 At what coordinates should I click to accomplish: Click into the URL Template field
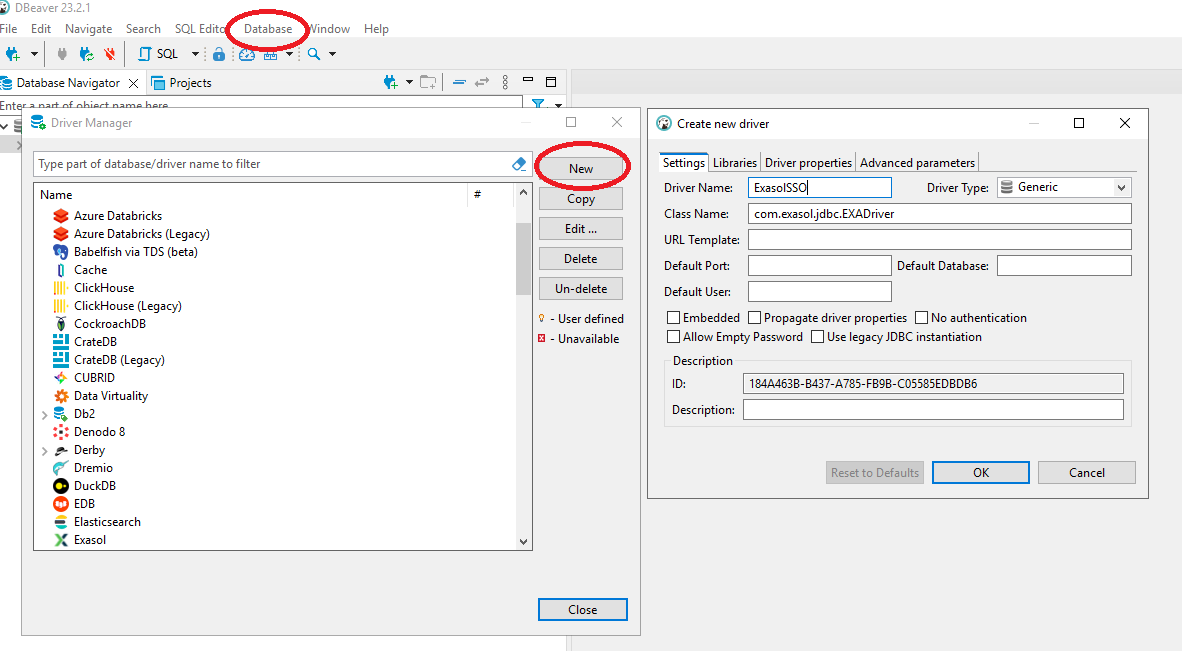click(939, 240)
